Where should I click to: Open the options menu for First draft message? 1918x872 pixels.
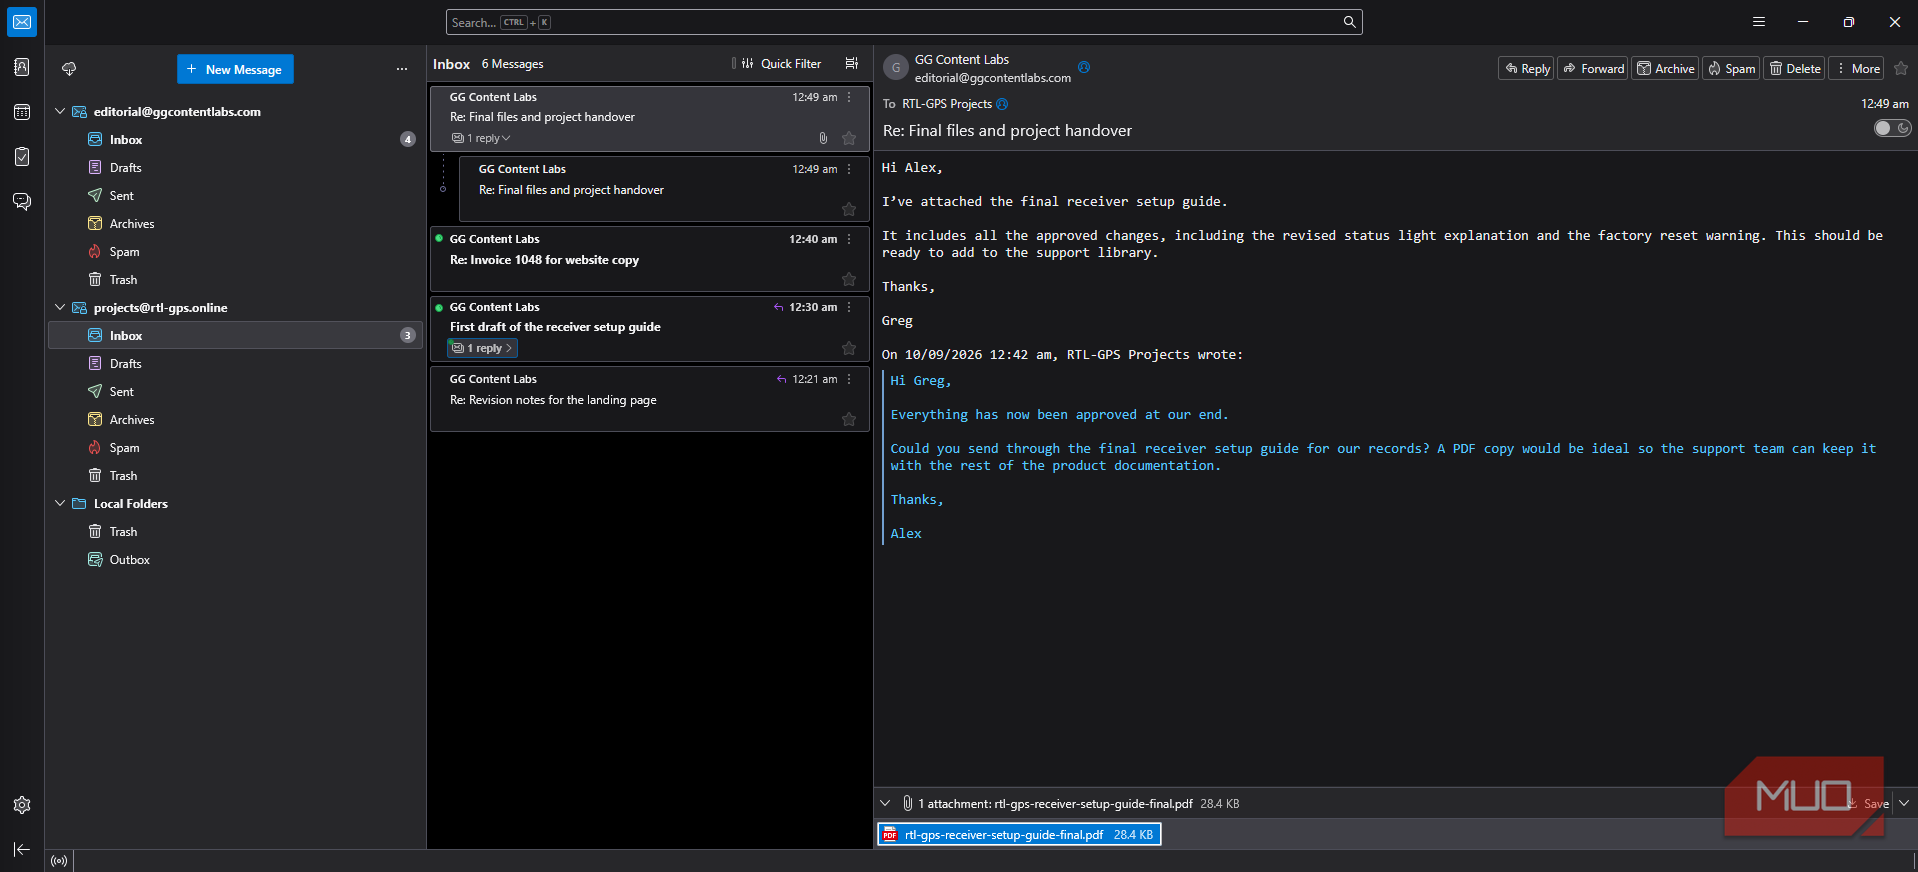click(x=850, y=307)
